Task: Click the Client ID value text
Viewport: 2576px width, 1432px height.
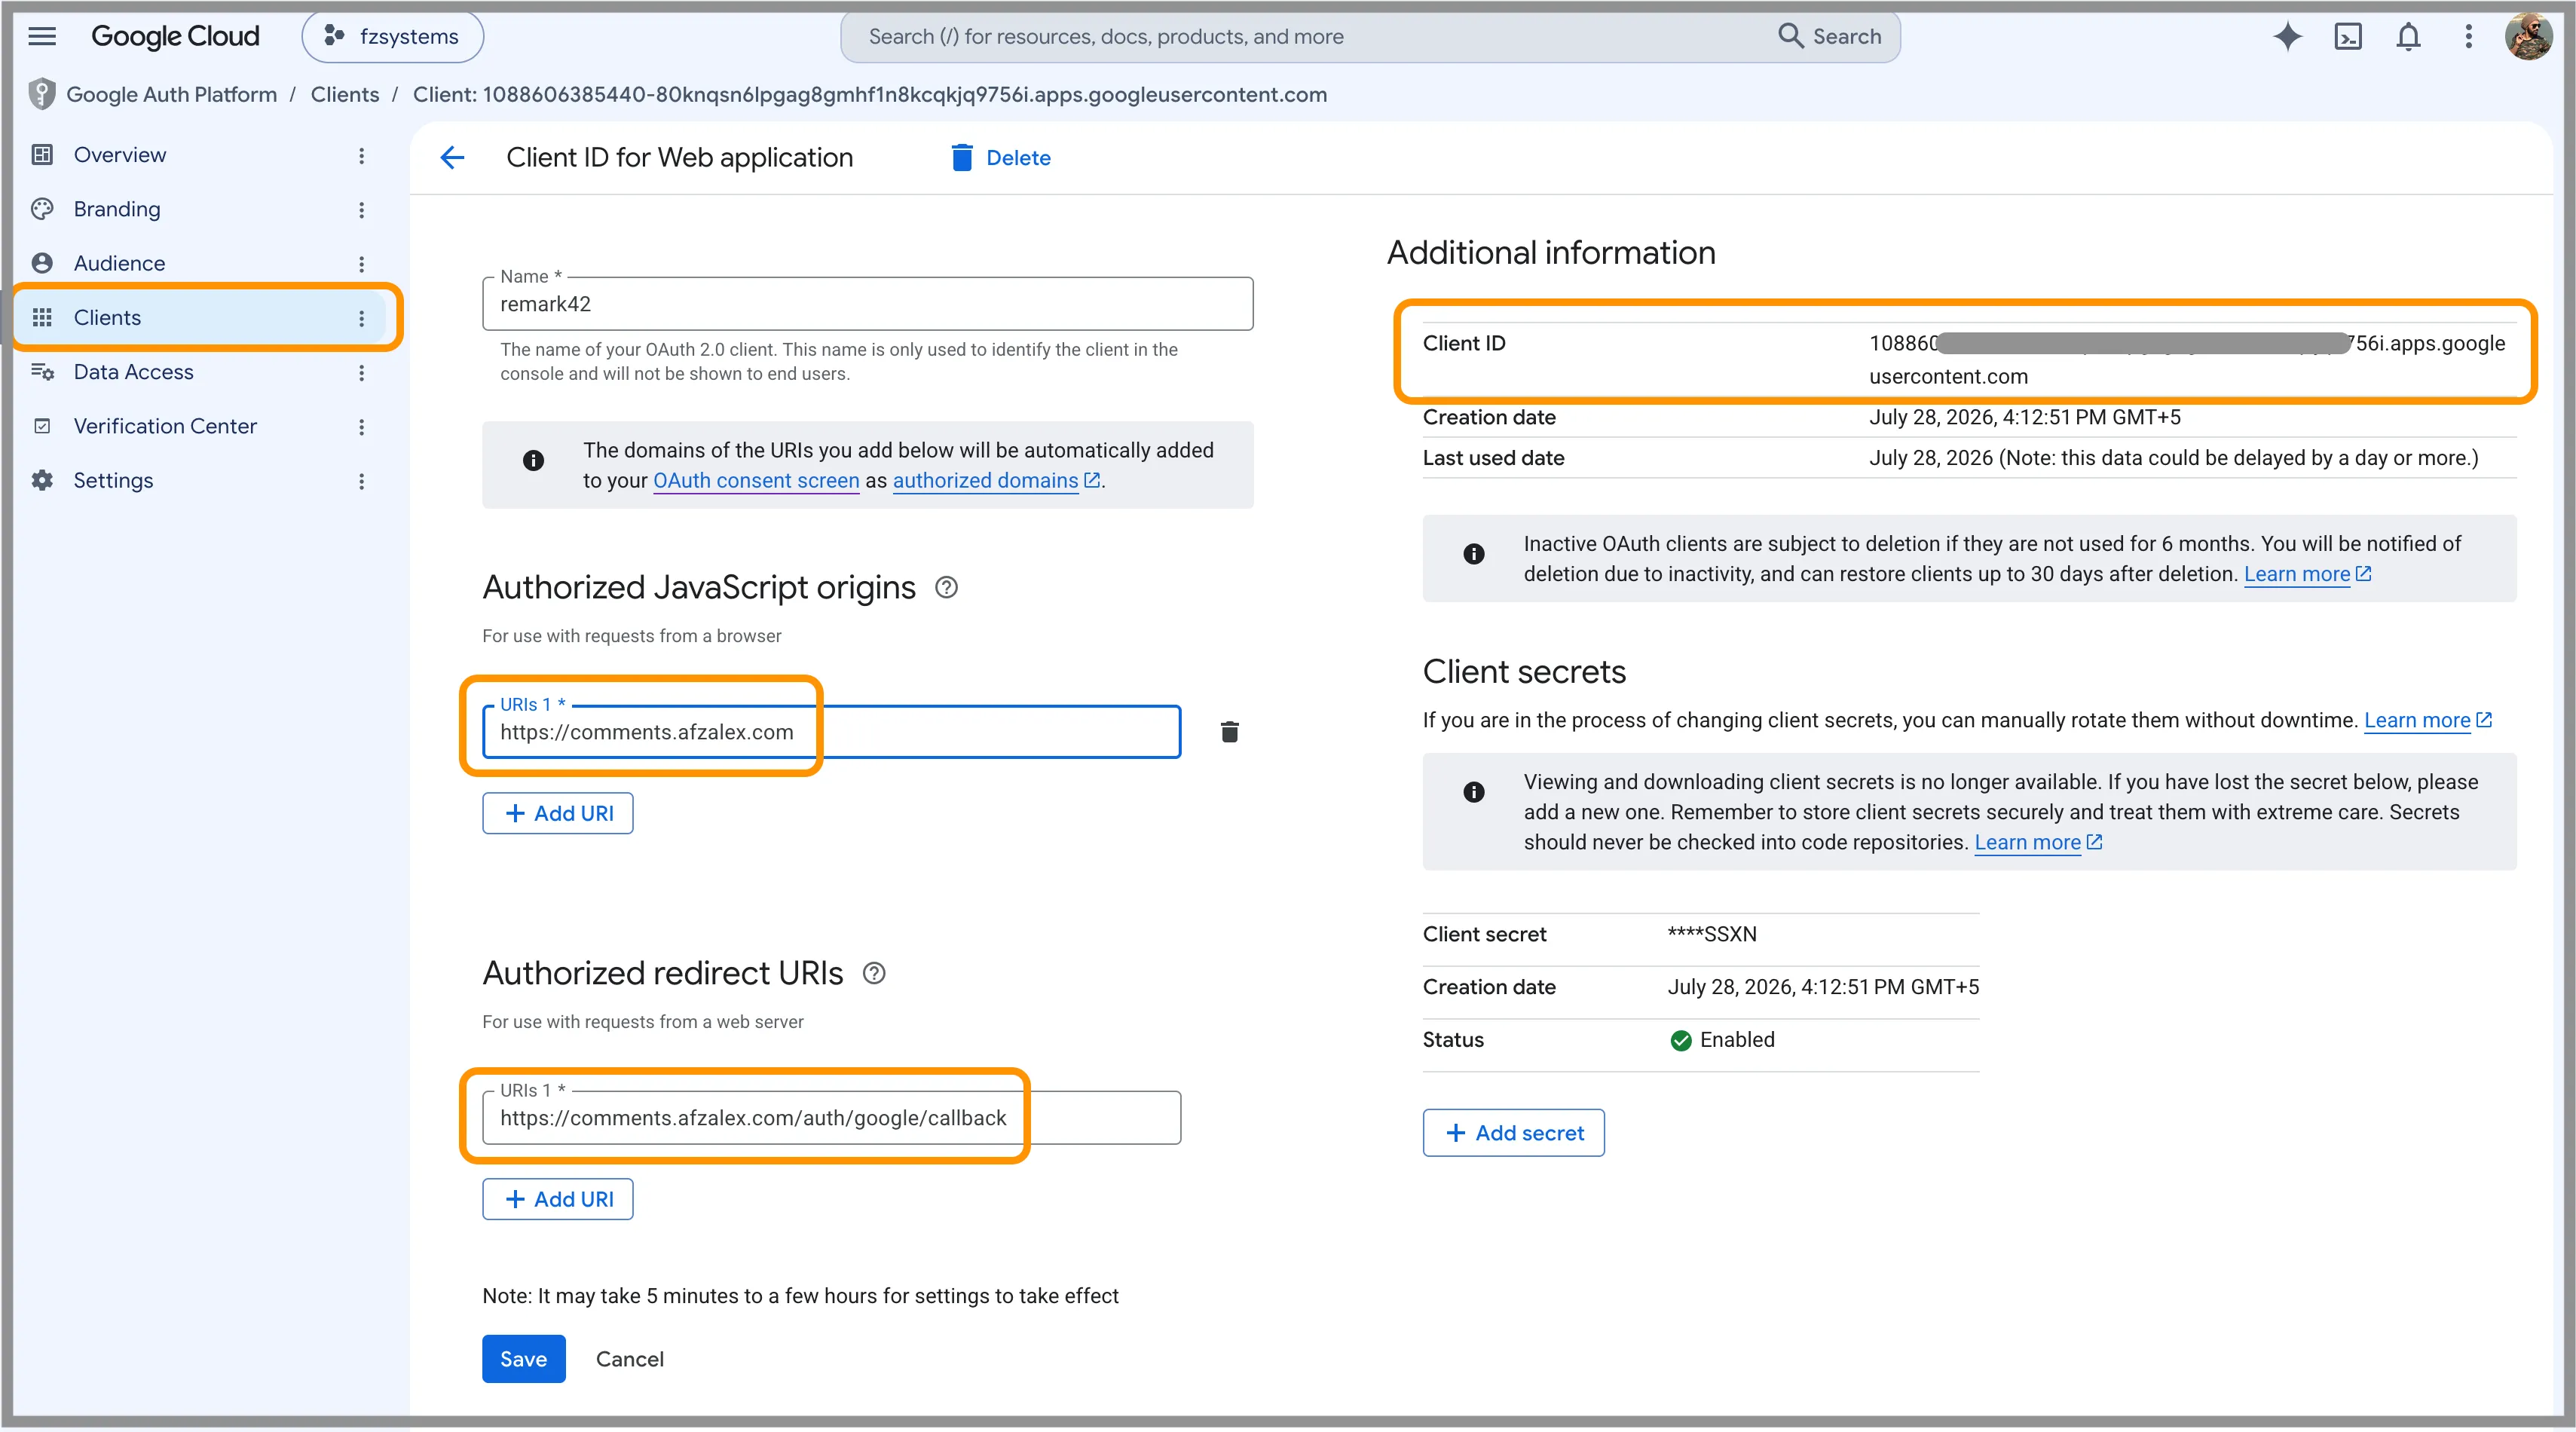Action: 2188,360
